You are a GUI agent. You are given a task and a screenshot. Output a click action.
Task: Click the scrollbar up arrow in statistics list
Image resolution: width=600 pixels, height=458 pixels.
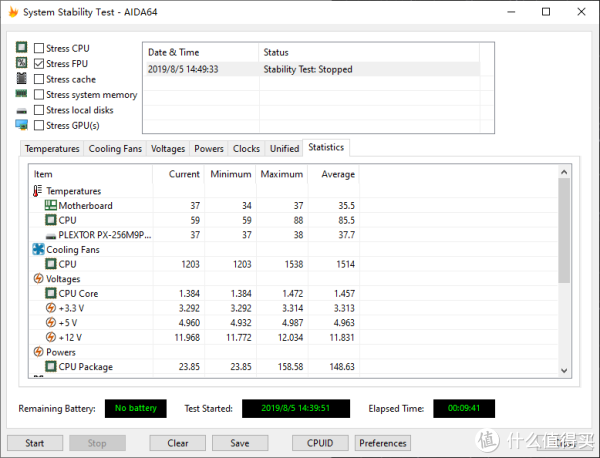click(x=564, y=172)
